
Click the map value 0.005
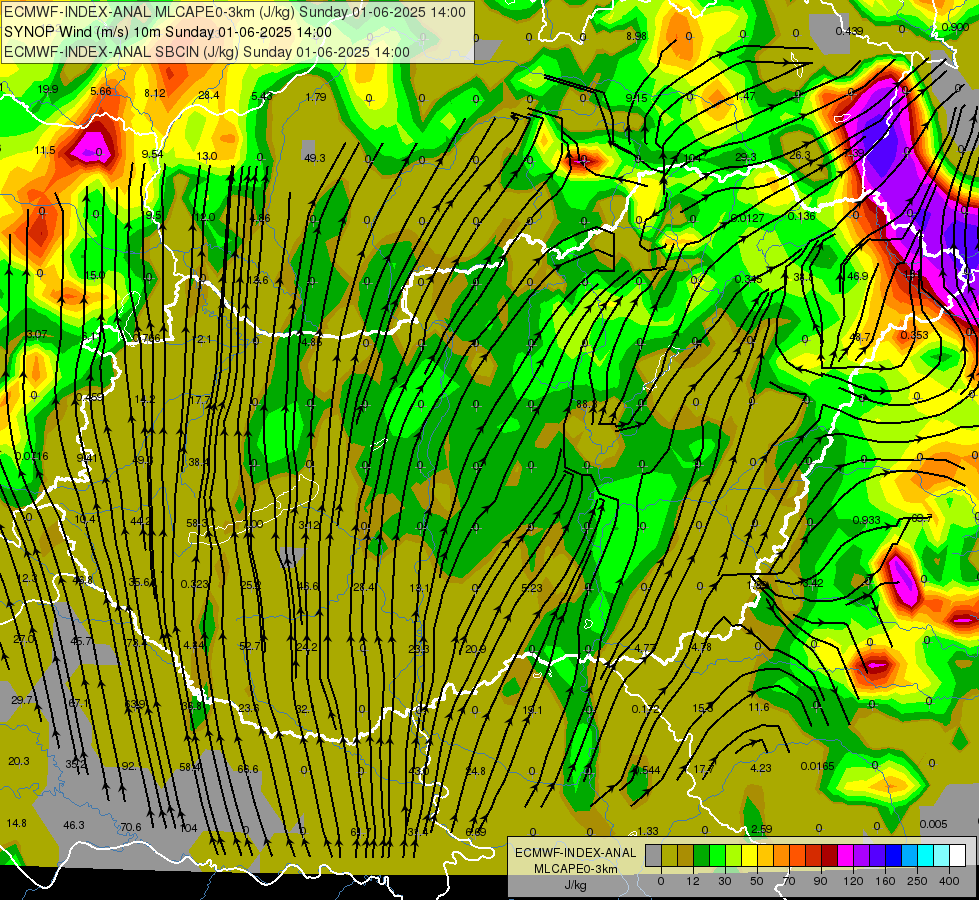[x=933, y=824]
